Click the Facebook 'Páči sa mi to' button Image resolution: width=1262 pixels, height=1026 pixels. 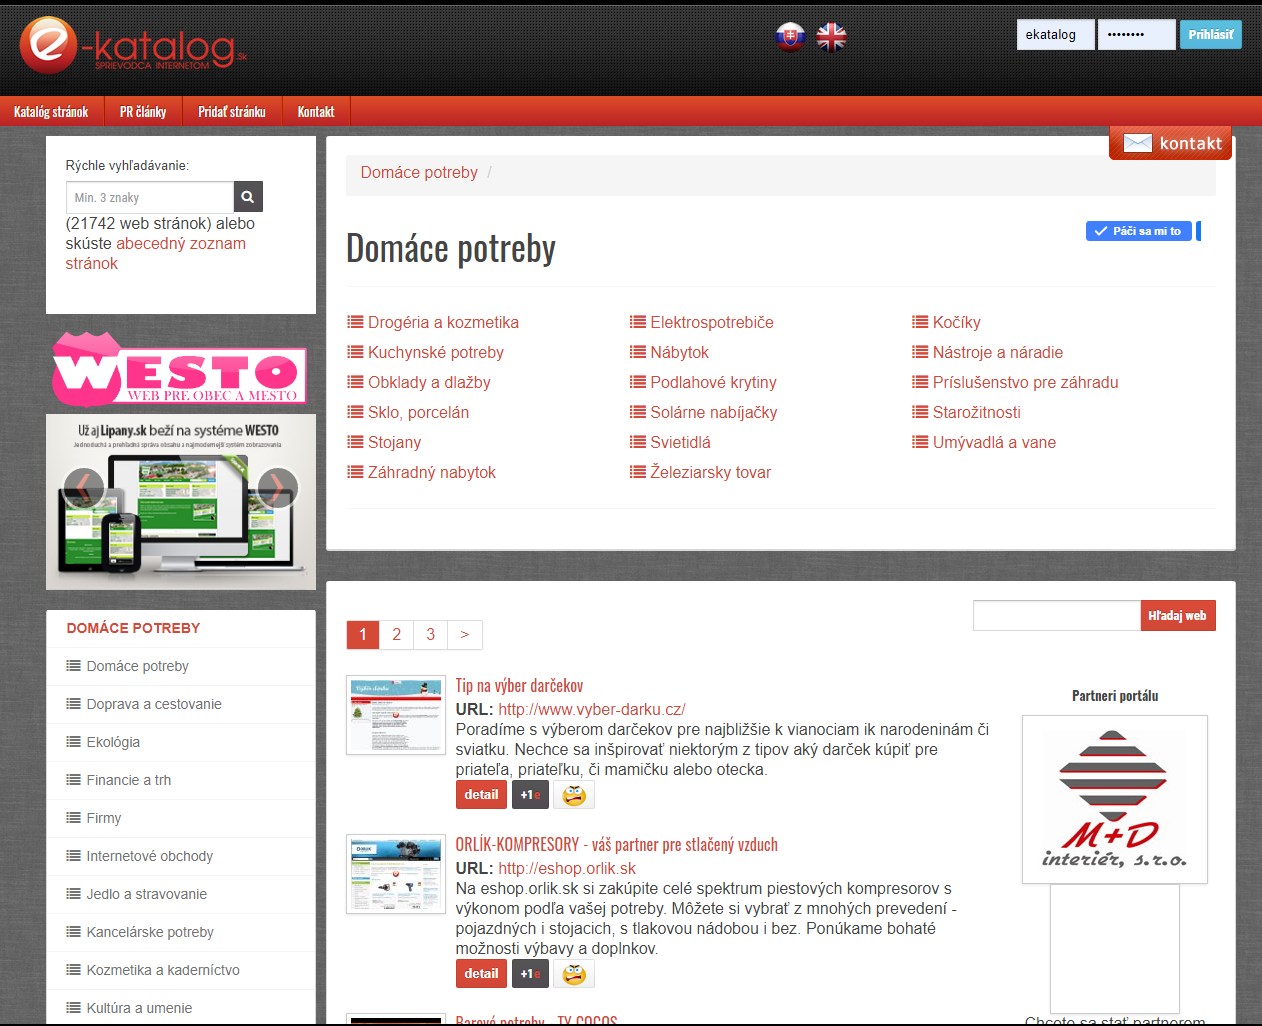pos(1138,231)
